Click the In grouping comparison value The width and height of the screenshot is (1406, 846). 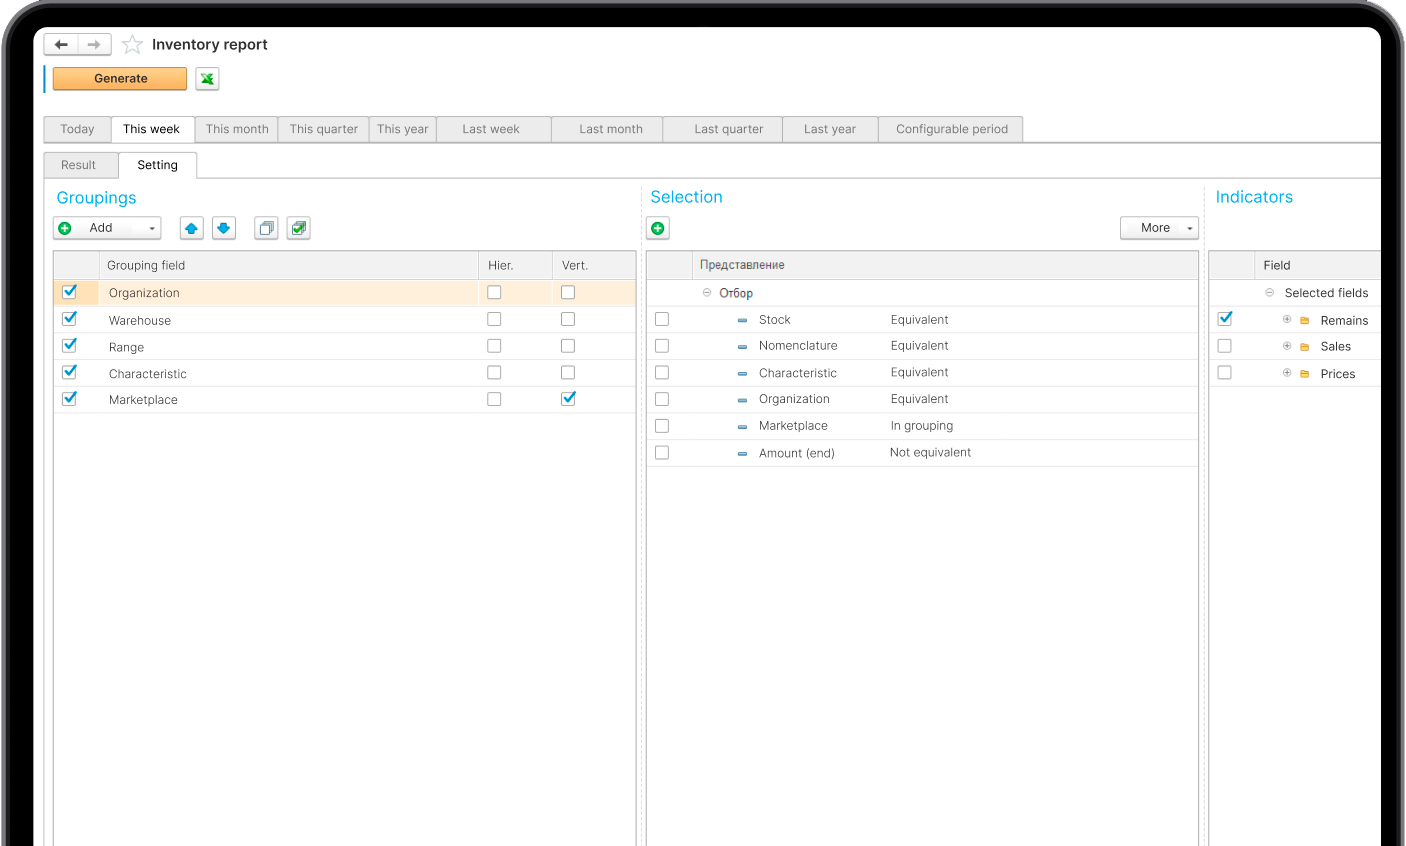(922, 426)
